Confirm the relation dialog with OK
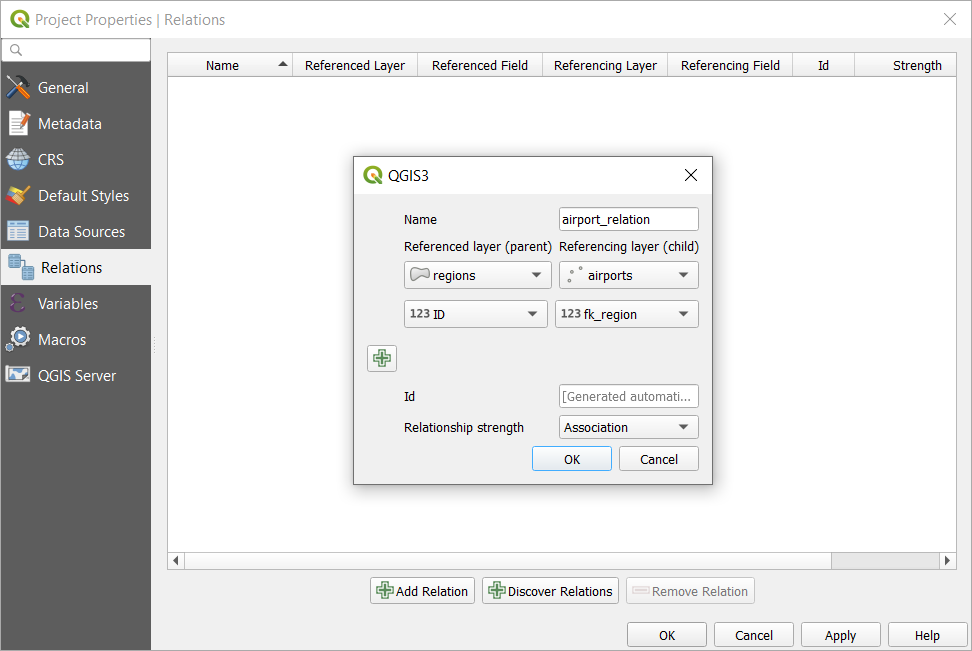The image size is (972, 651). pyautogui.click(x=571, y=459)
